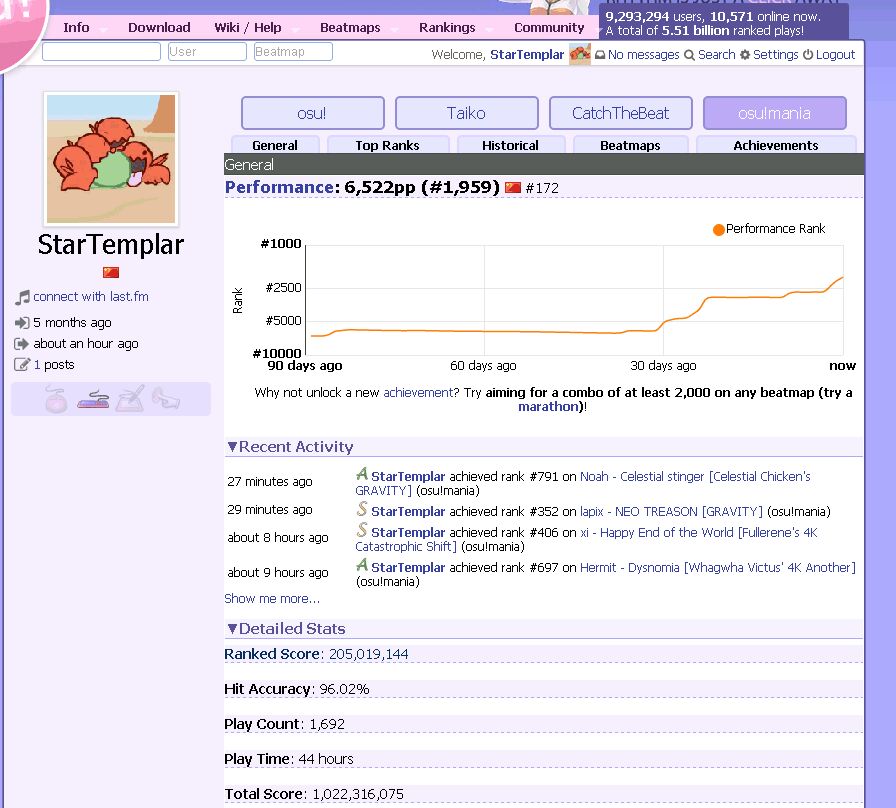The width and height of the screenshot is (896, 808).
Task: Click the Logout power icon
Action: coord(807,55)
